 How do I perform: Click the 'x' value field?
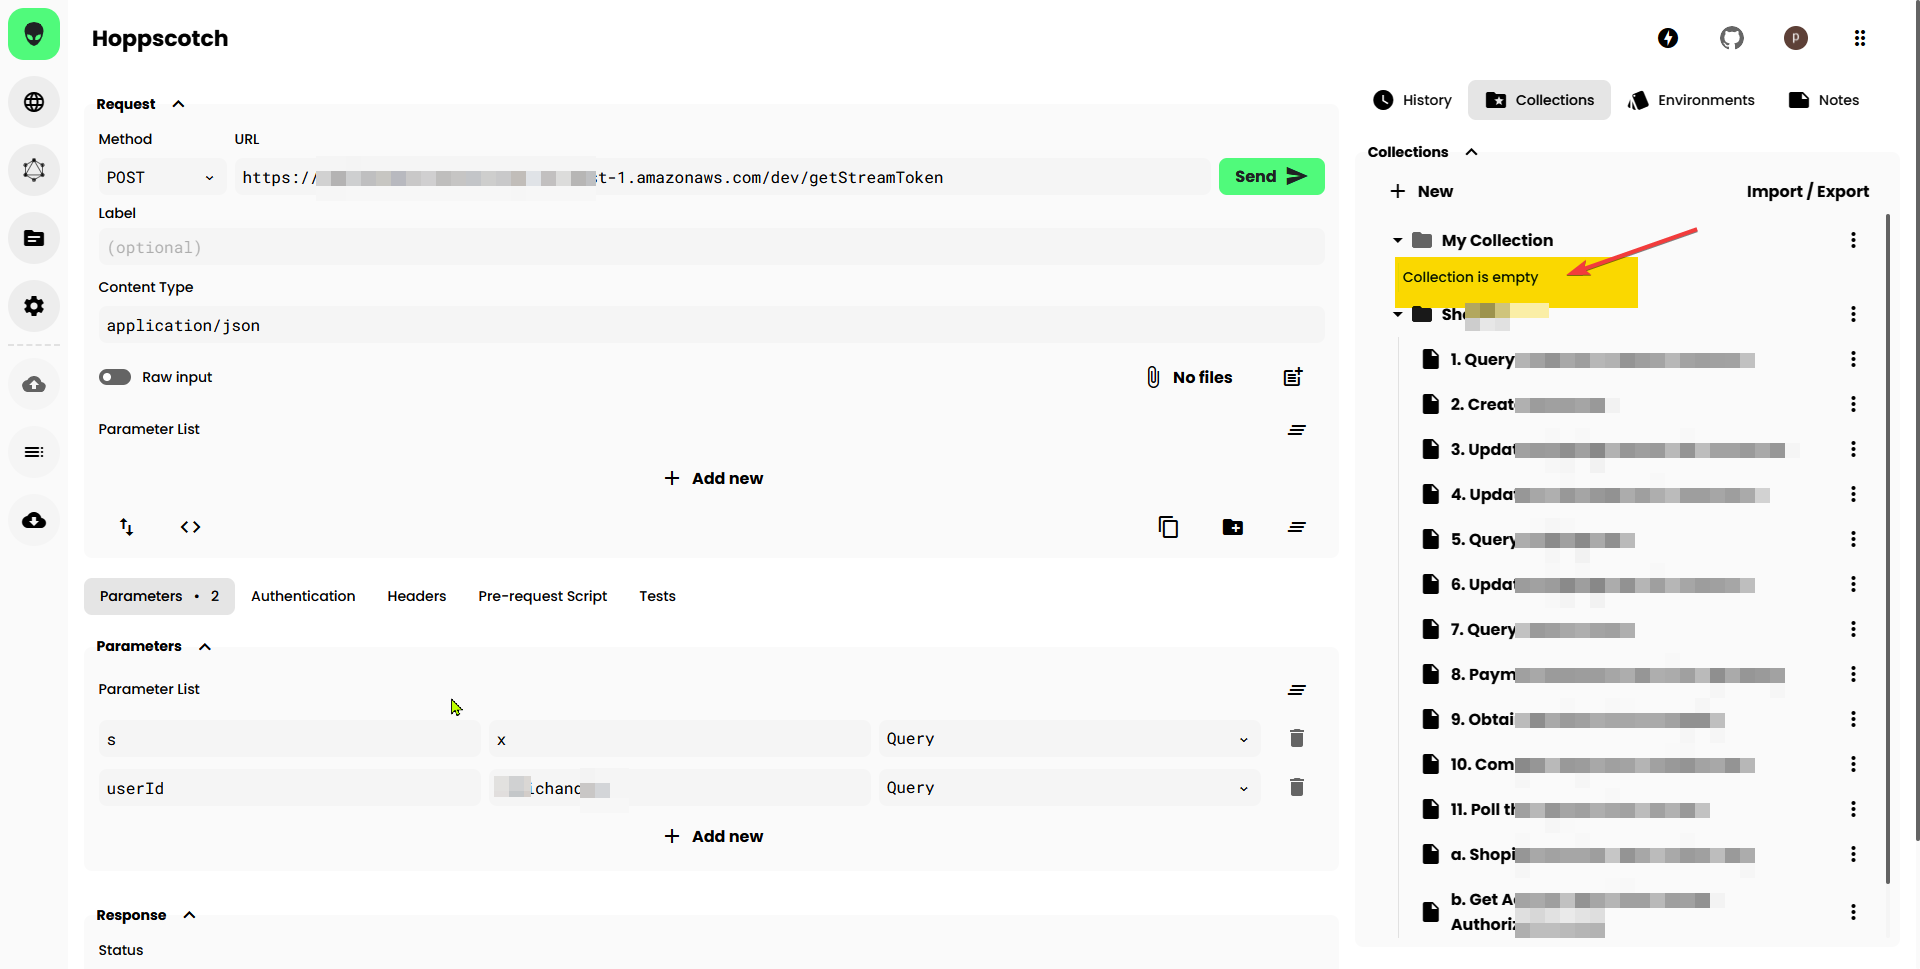(680, 739)
